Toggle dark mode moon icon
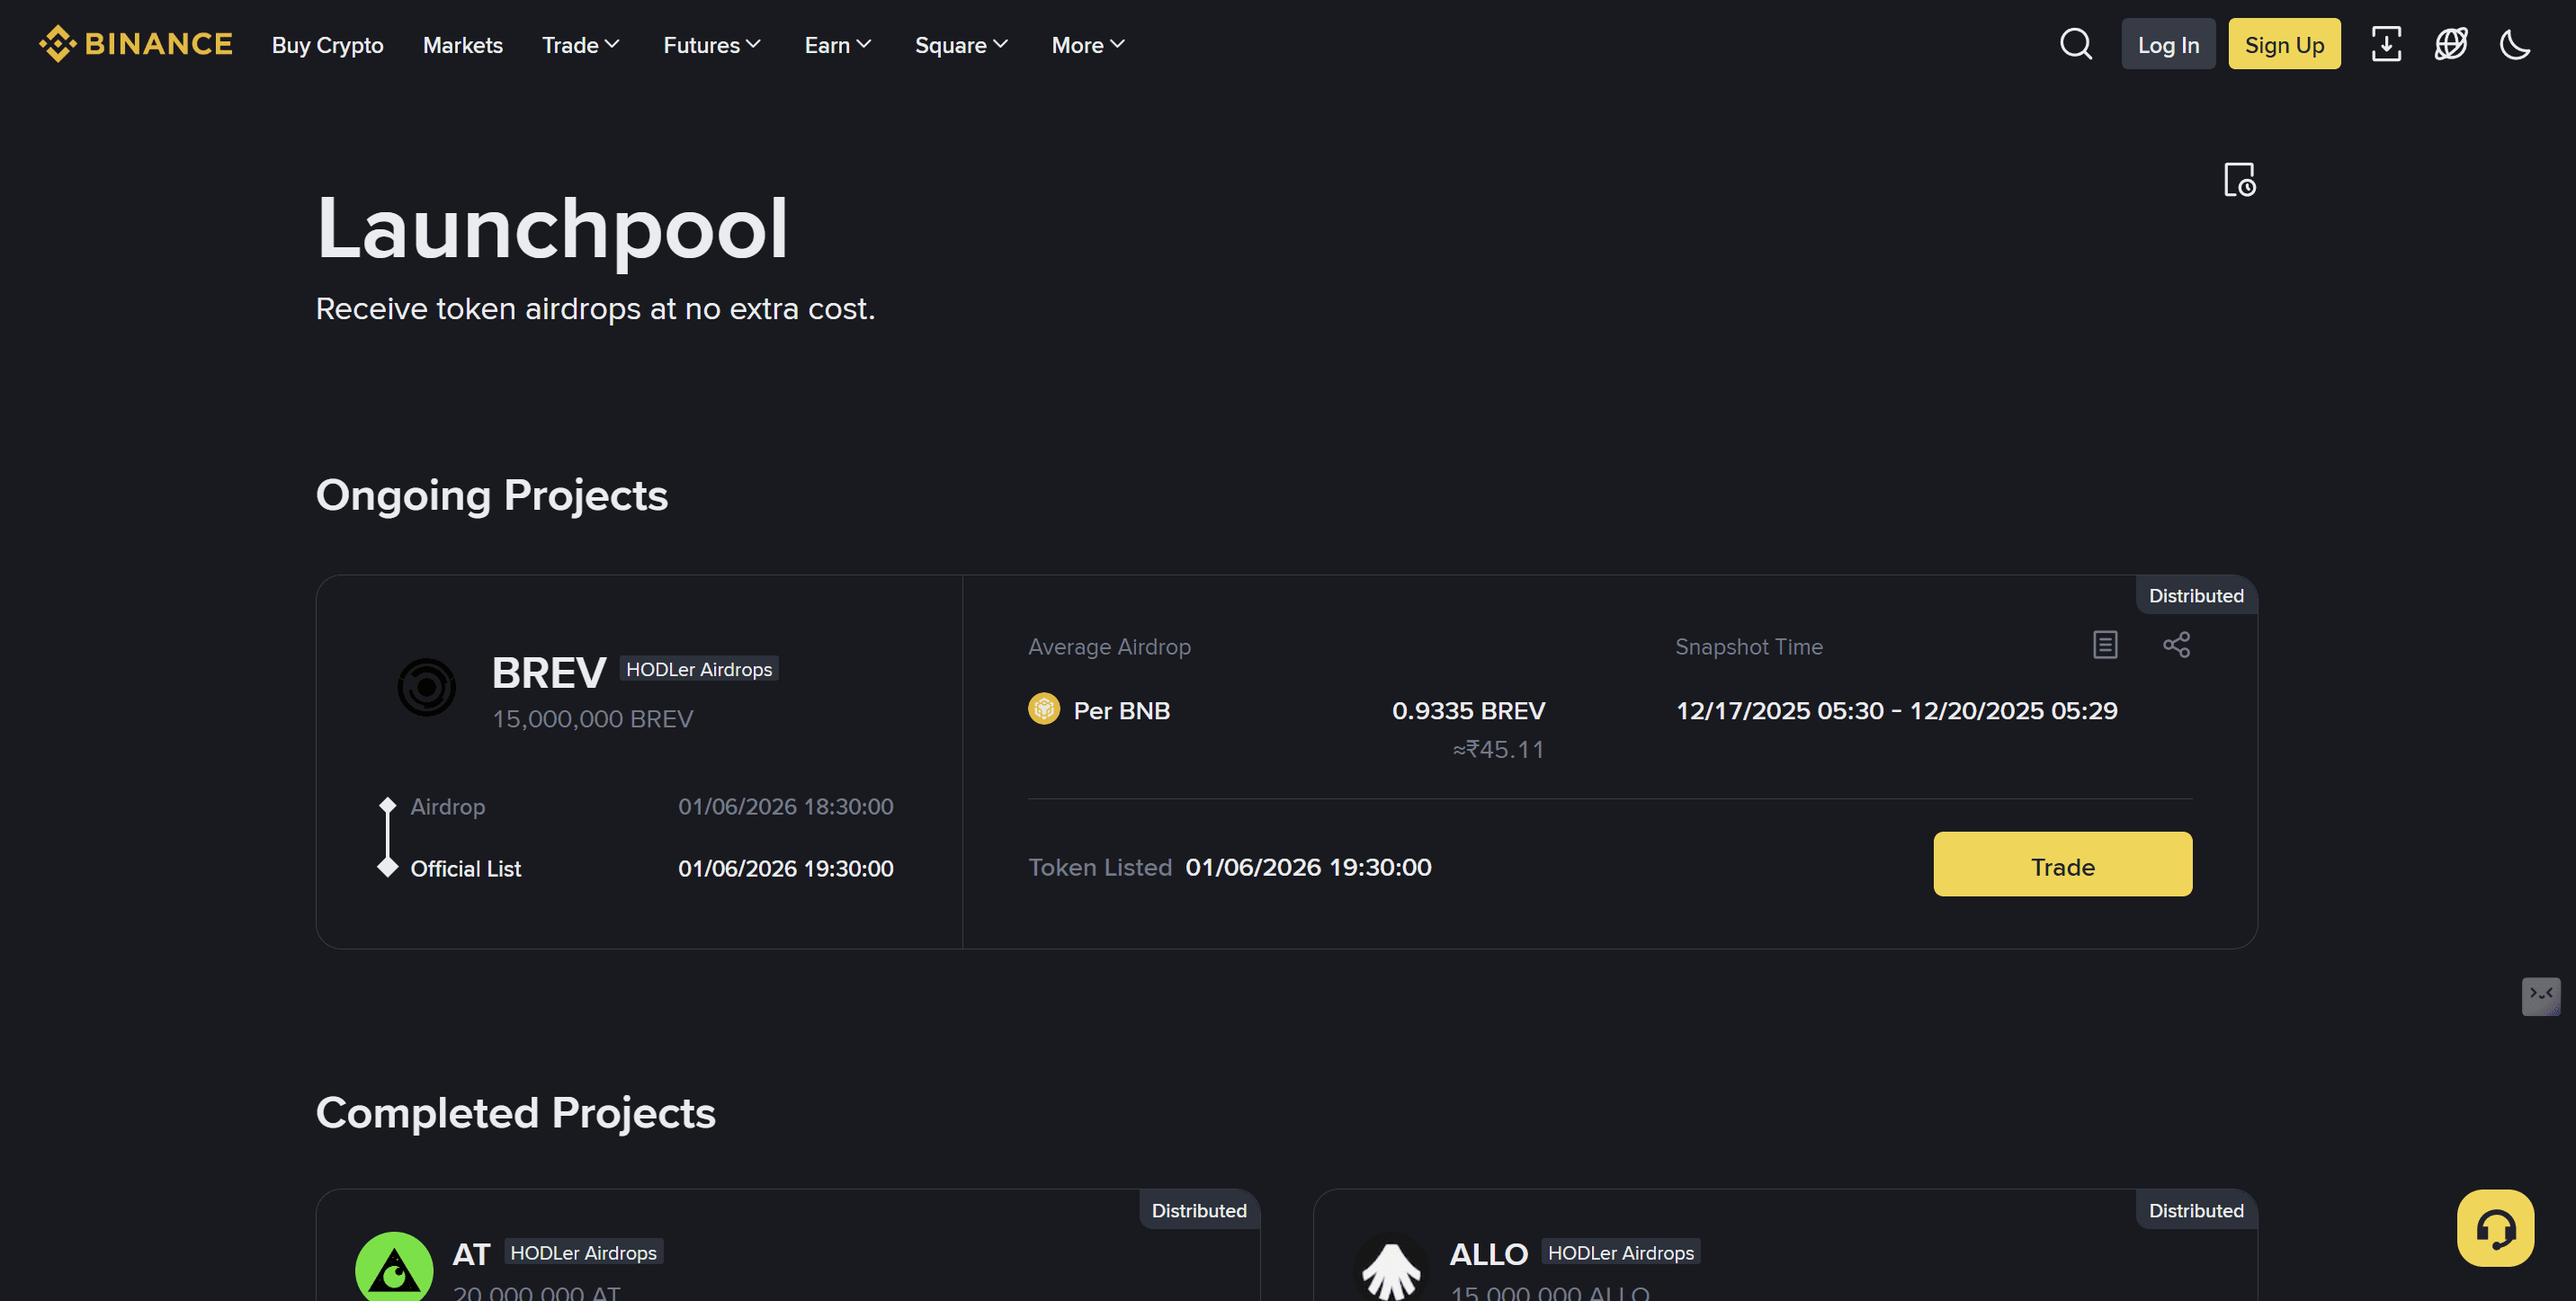 point(2514,44)
